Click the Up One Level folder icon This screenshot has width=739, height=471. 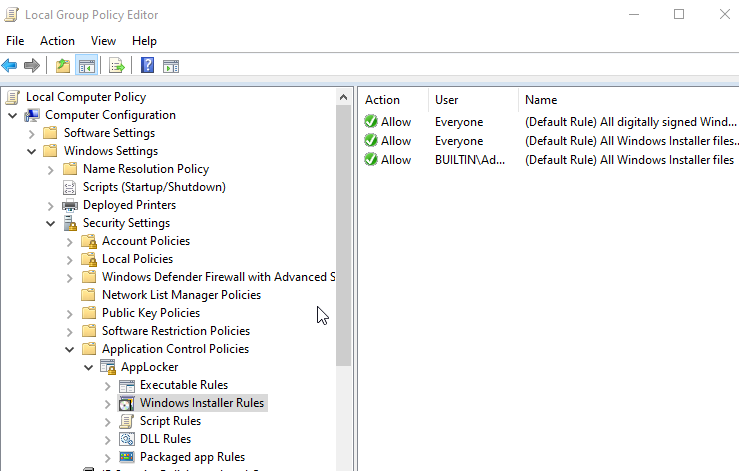63,66
